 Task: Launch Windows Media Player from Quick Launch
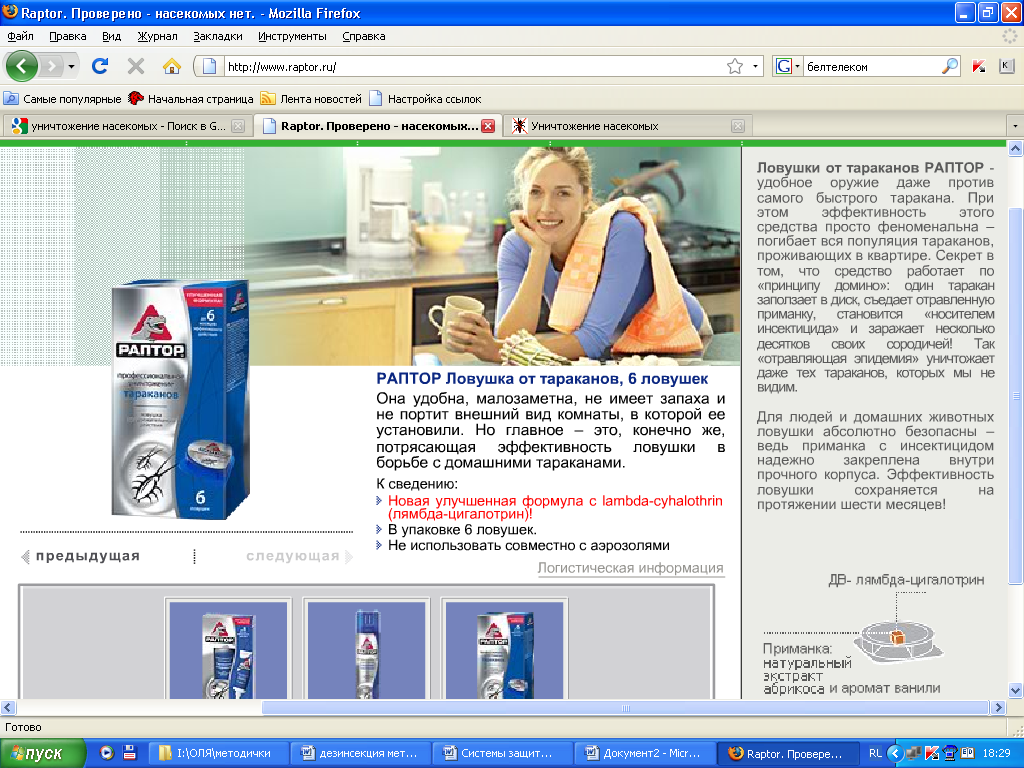(106, 753)
